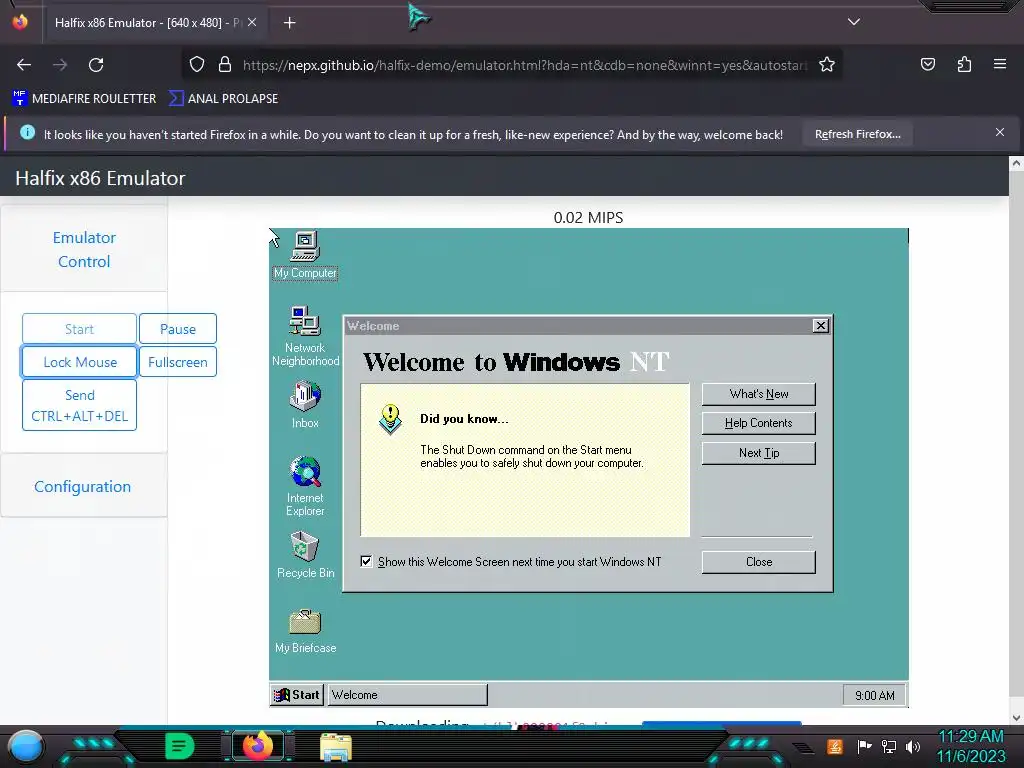The width and height of the screenshot is (1024, 768).
Task: Open the Inbox desktop icon
Action: pos(305,404)
